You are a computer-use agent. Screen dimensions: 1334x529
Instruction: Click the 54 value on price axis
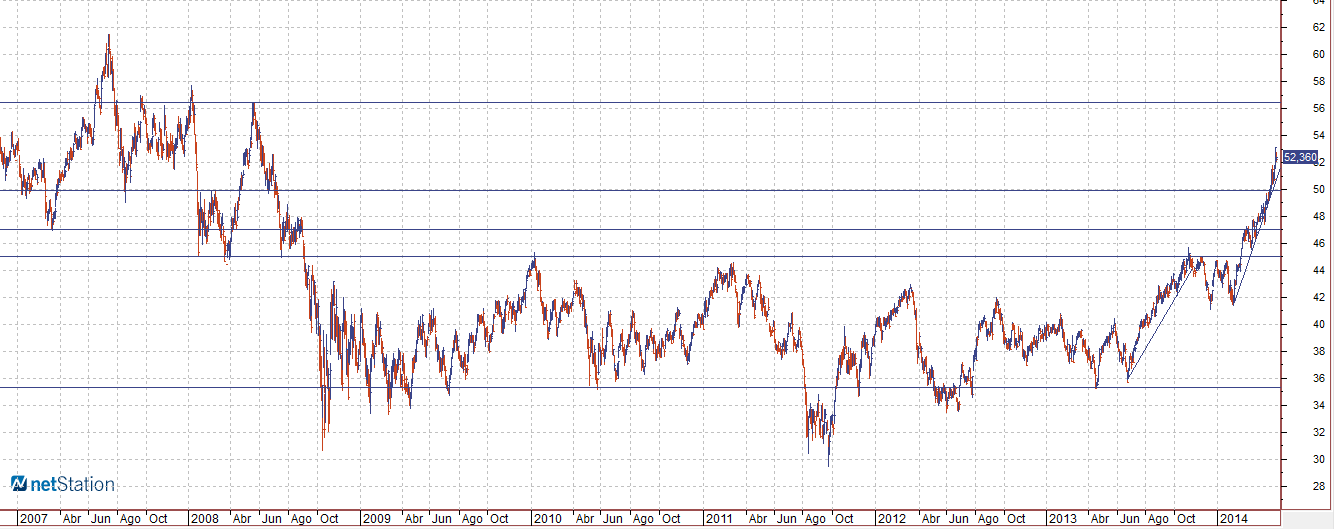point(1319,135)
